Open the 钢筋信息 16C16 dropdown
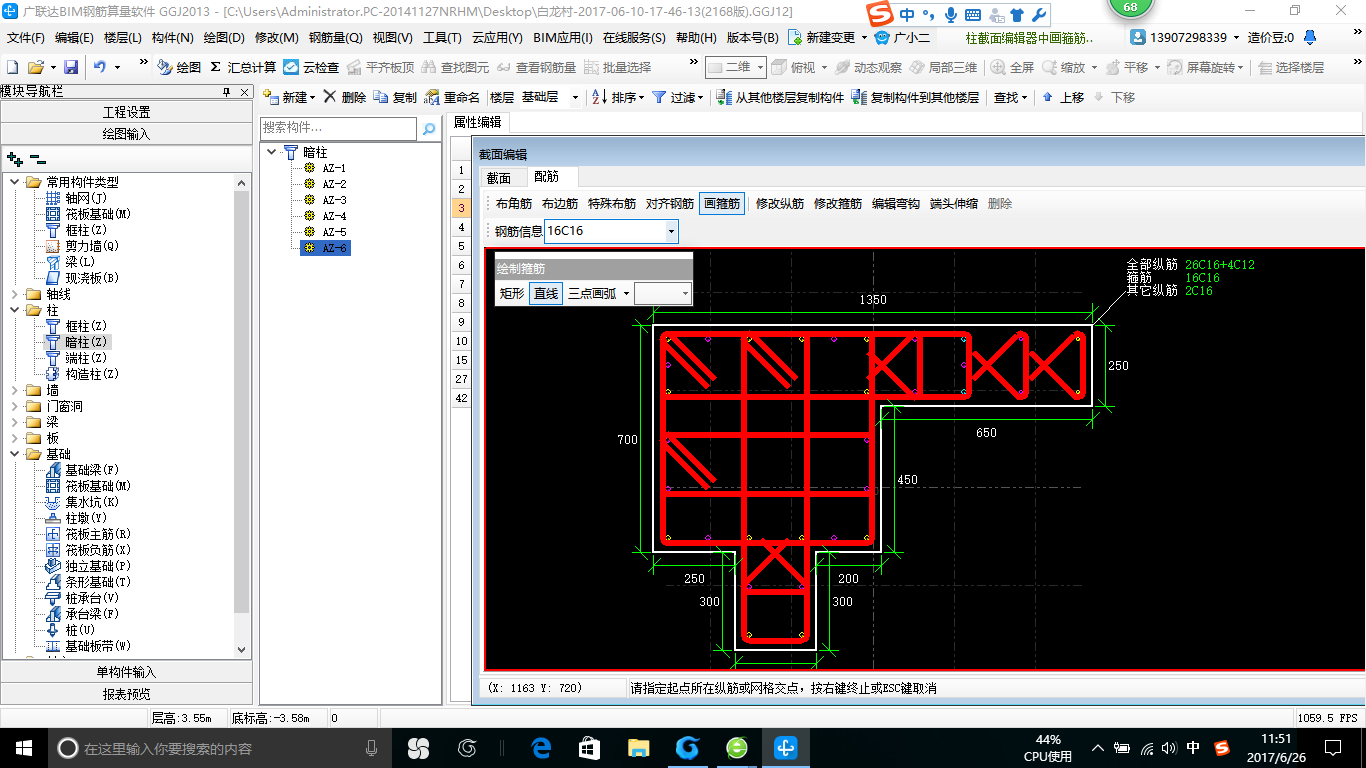This screenshot has width=1366, height=768. pyautogui.click(x=671, y=231)
